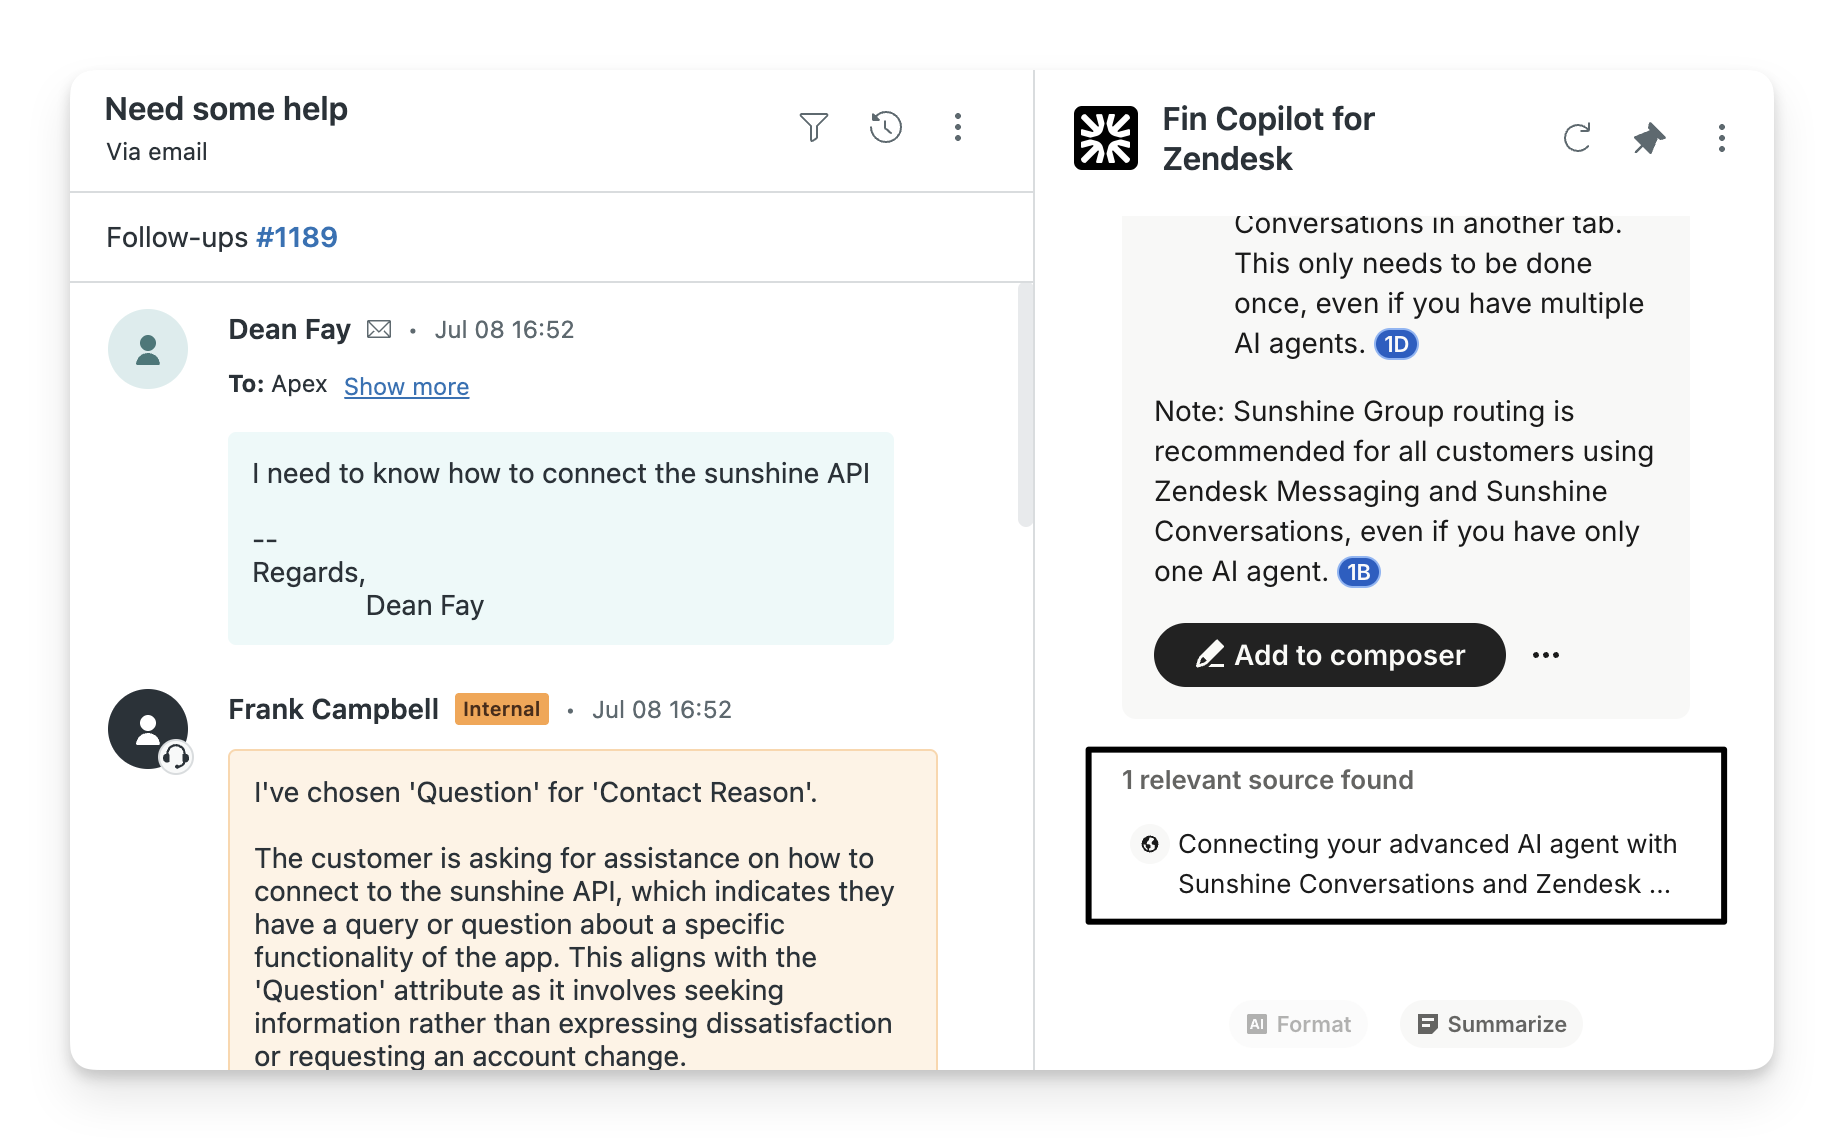The image size is (1844, 1140).
Task: Click the 1D source citation badge
Action: tap(1396, 345)
